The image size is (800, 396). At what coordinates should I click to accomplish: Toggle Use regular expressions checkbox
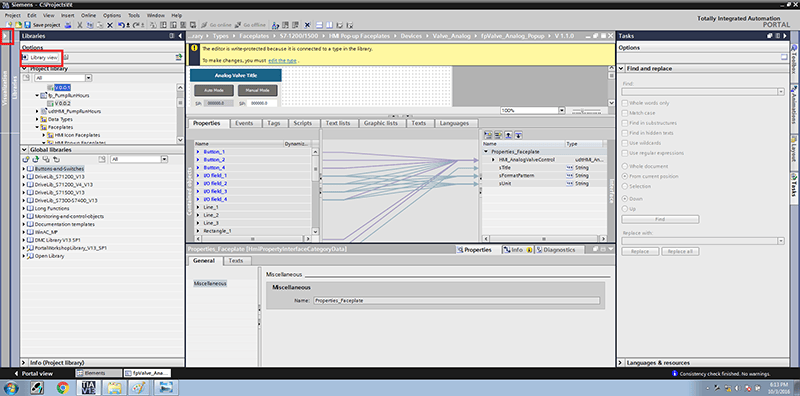pos(625,153)
